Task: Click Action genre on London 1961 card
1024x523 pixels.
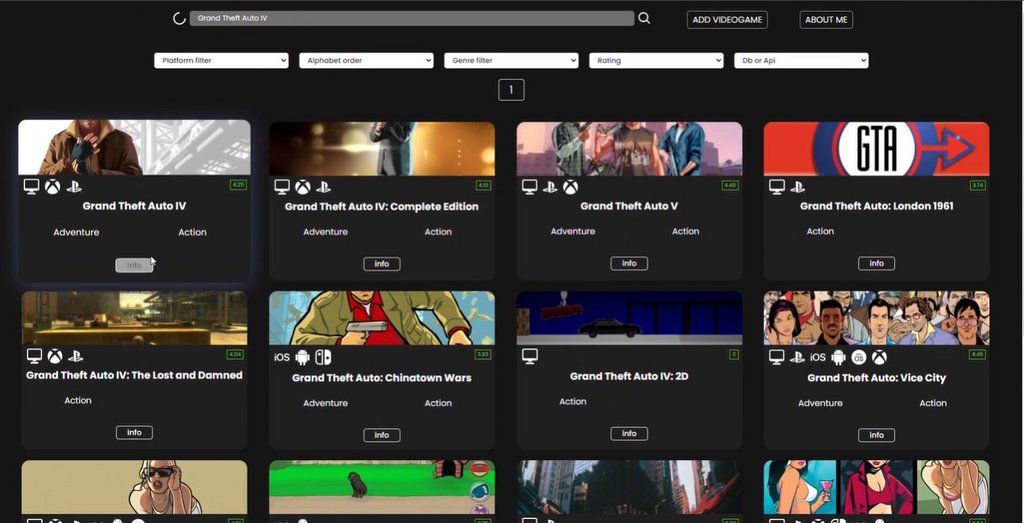Action: click(820, 231)
